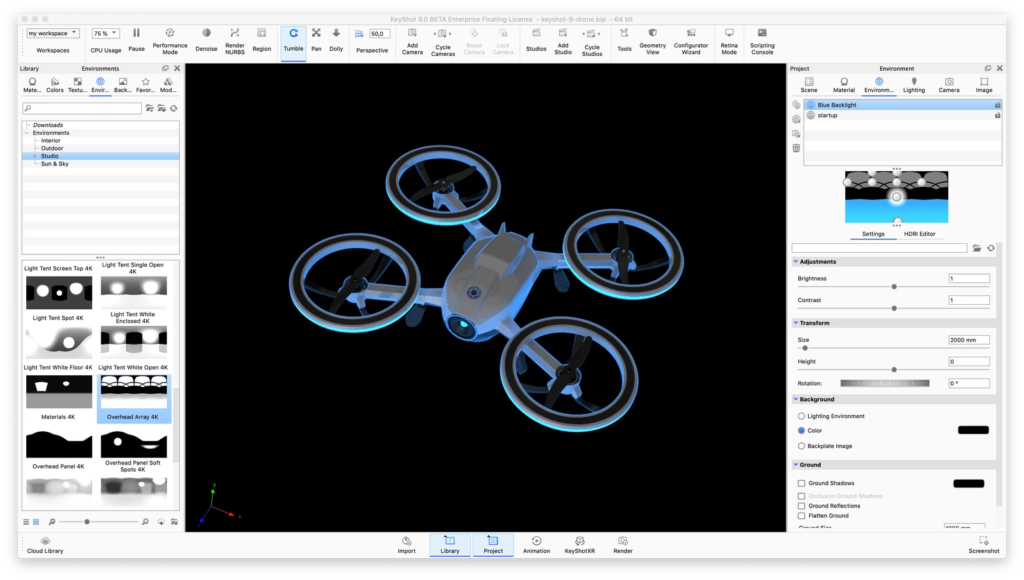Collapse the Transform section

point(796,323)
